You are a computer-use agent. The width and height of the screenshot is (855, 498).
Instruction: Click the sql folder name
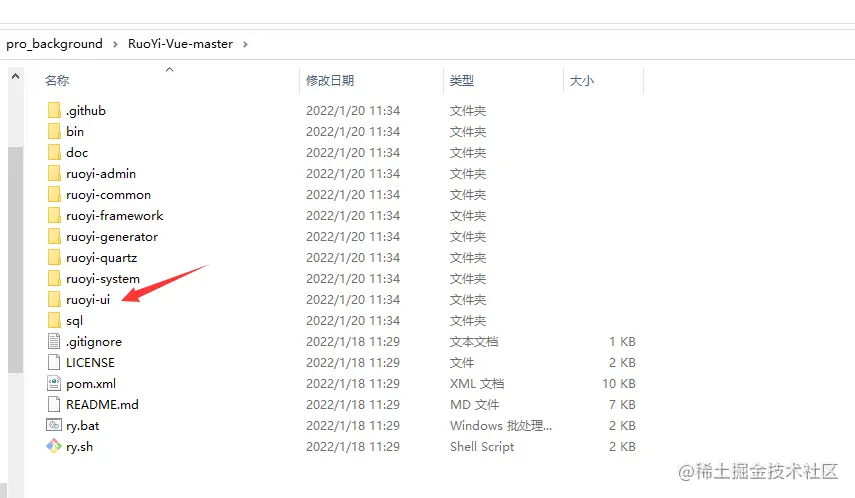pyautogui.click(x=74, y=321)
